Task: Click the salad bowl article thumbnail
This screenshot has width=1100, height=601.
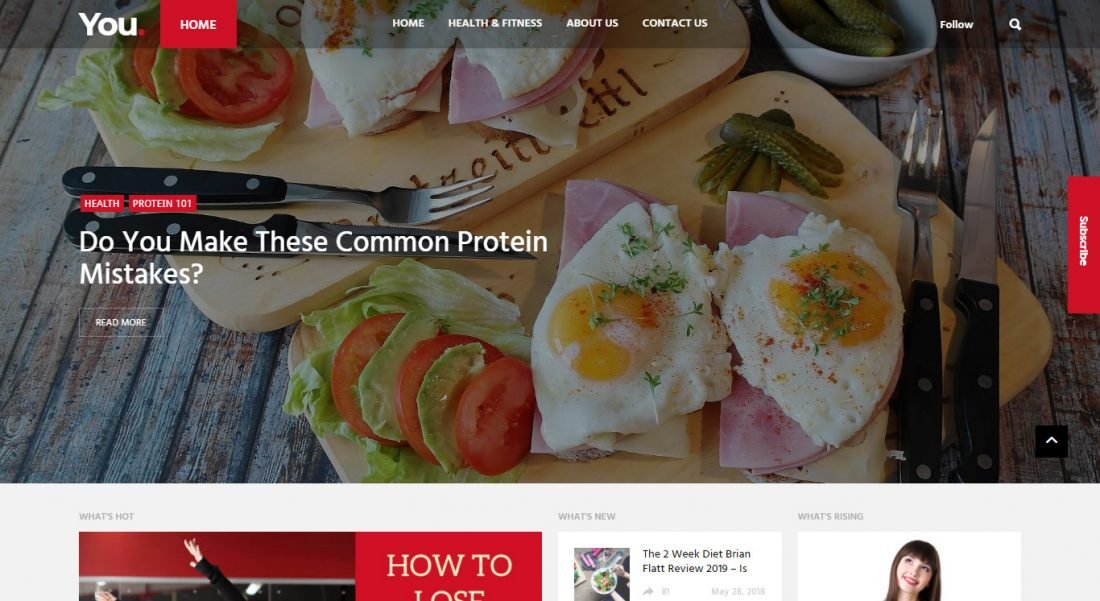Action: point(601,574)
